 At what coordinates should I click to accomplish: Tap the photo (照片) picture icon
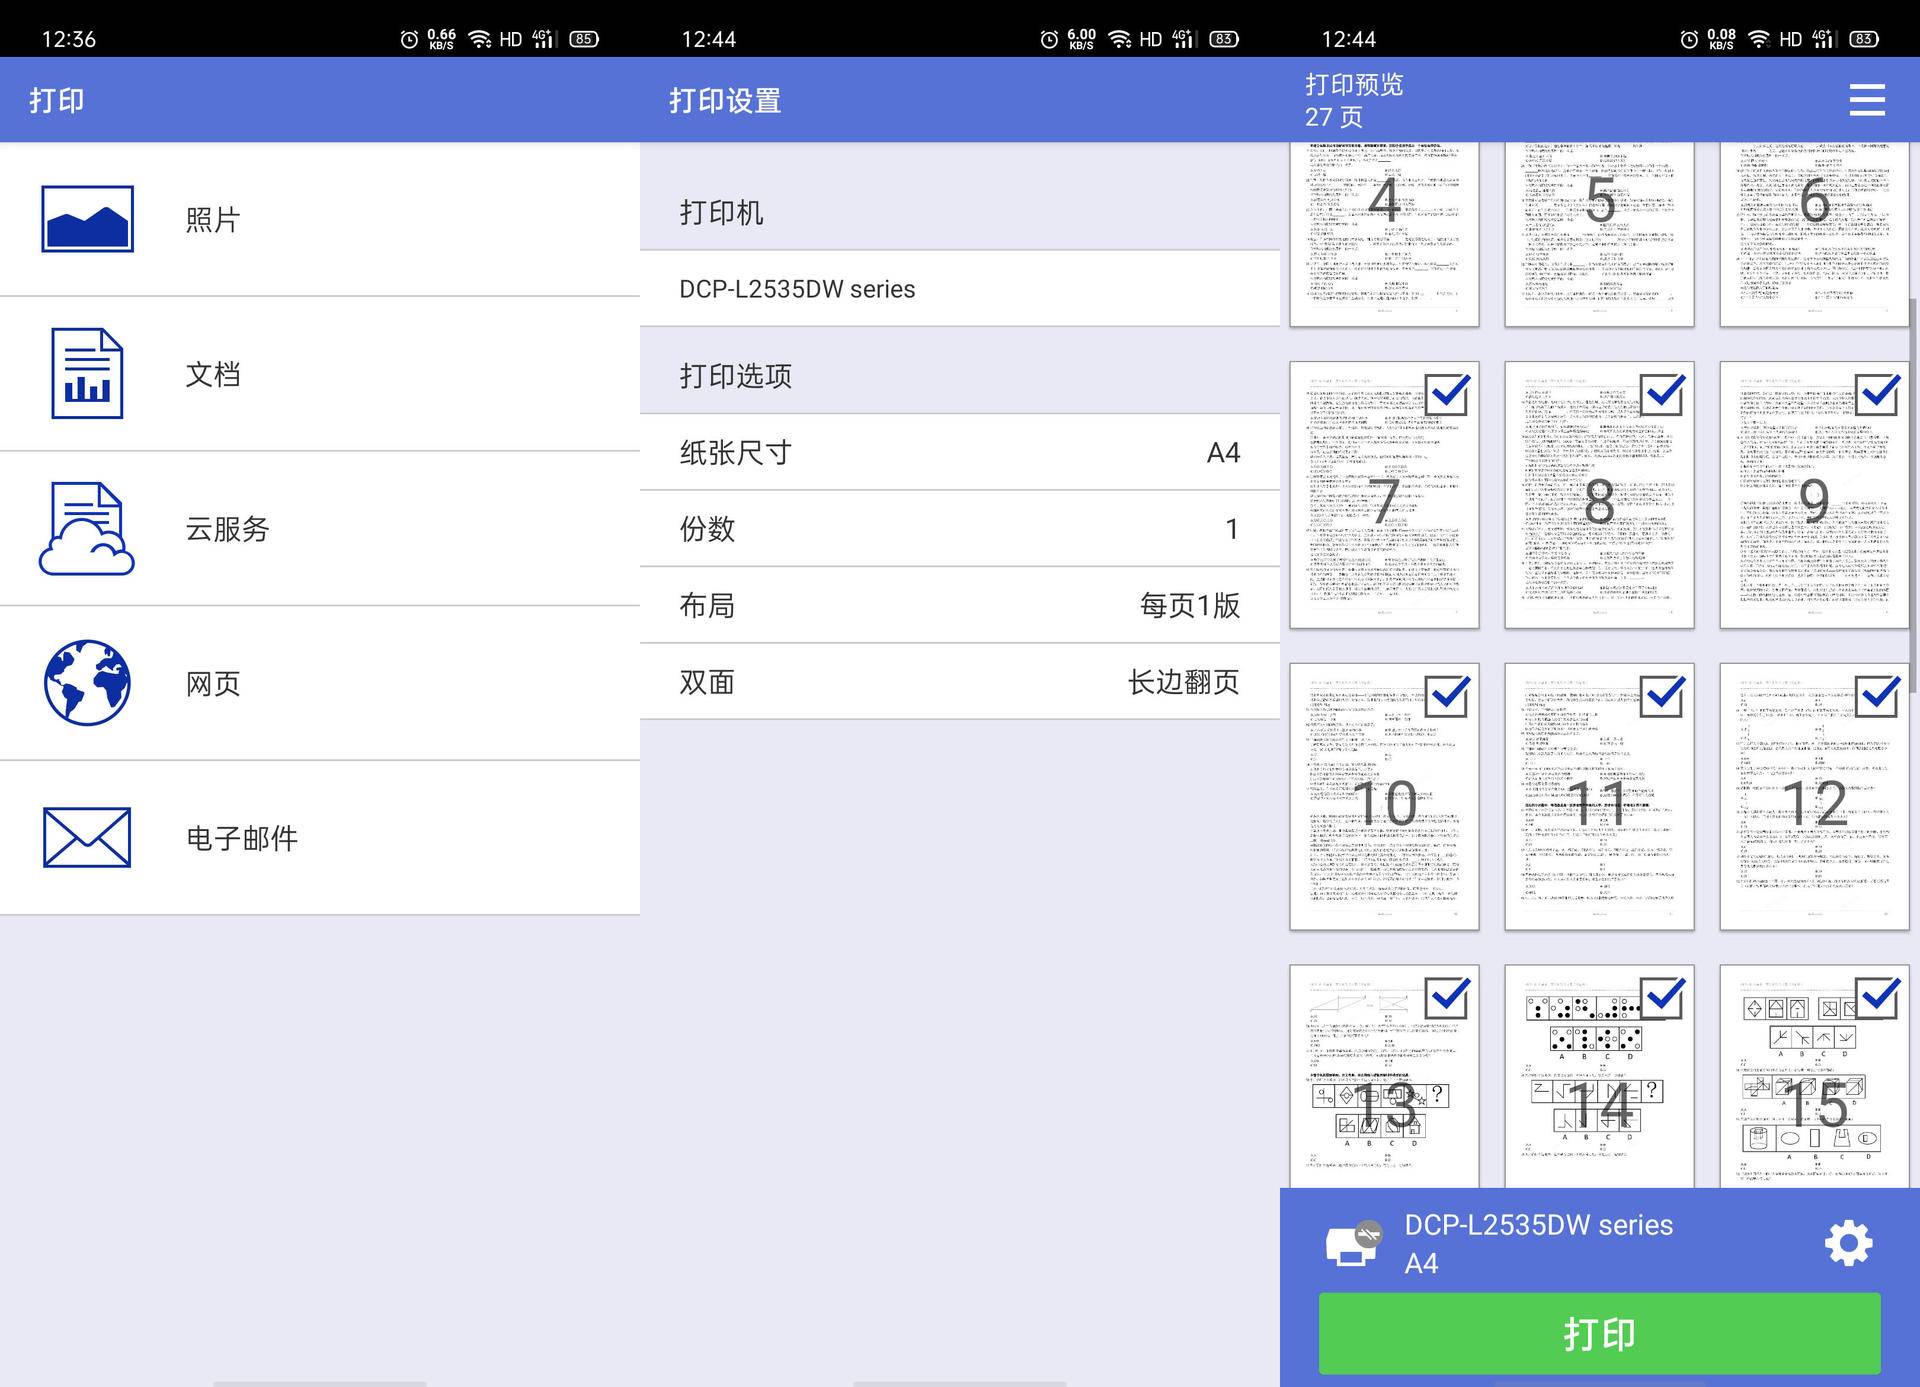[87, 219]
